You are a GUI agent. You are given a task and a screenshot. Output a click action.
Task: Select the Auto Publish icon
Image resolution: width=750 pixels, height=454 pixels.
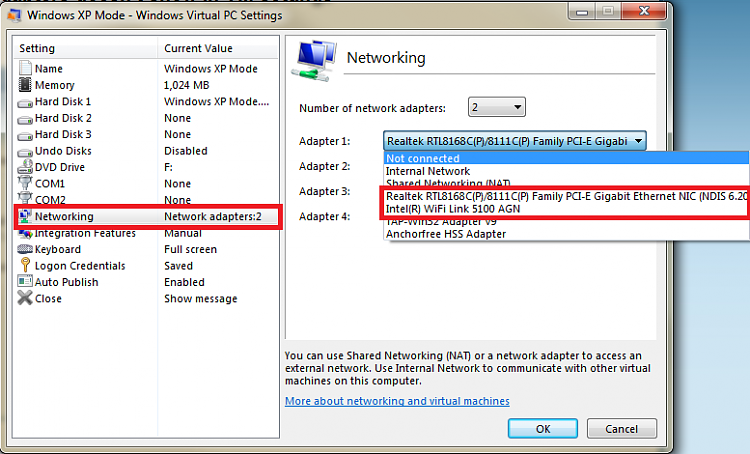25,281
